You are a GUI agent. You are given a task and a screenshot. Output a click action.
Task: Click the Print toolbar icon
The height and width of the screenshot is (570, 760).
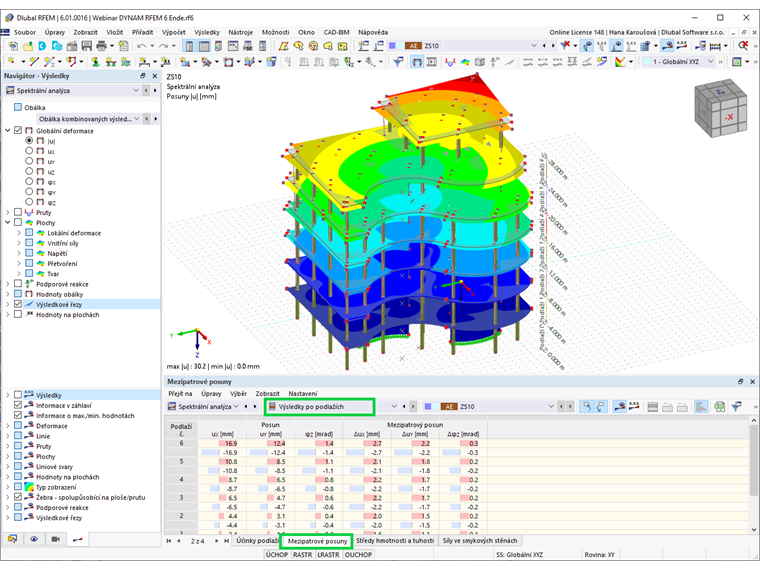[101, 46]
